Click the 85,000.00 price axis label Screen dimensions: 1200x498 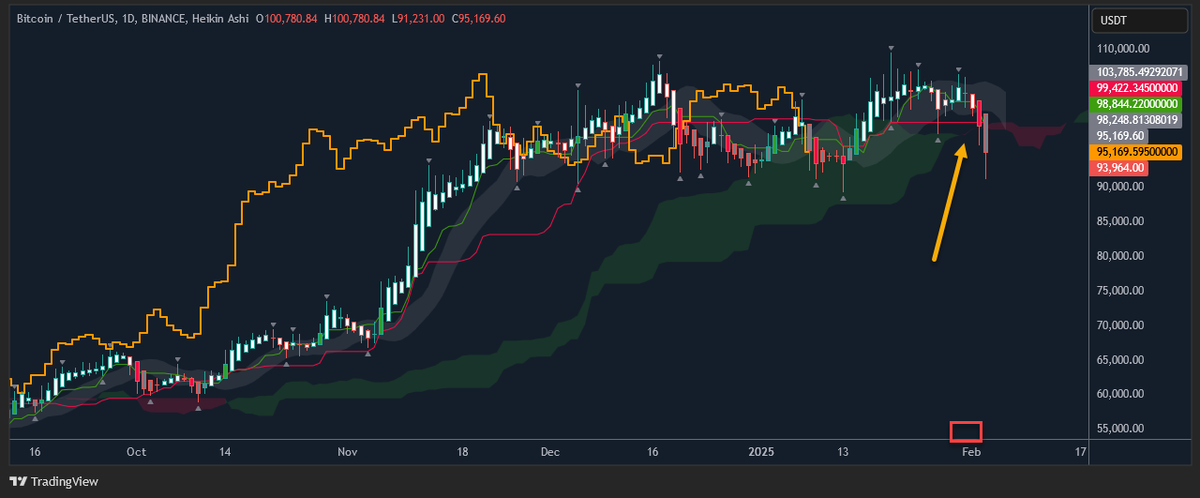tap(1122, 221)
